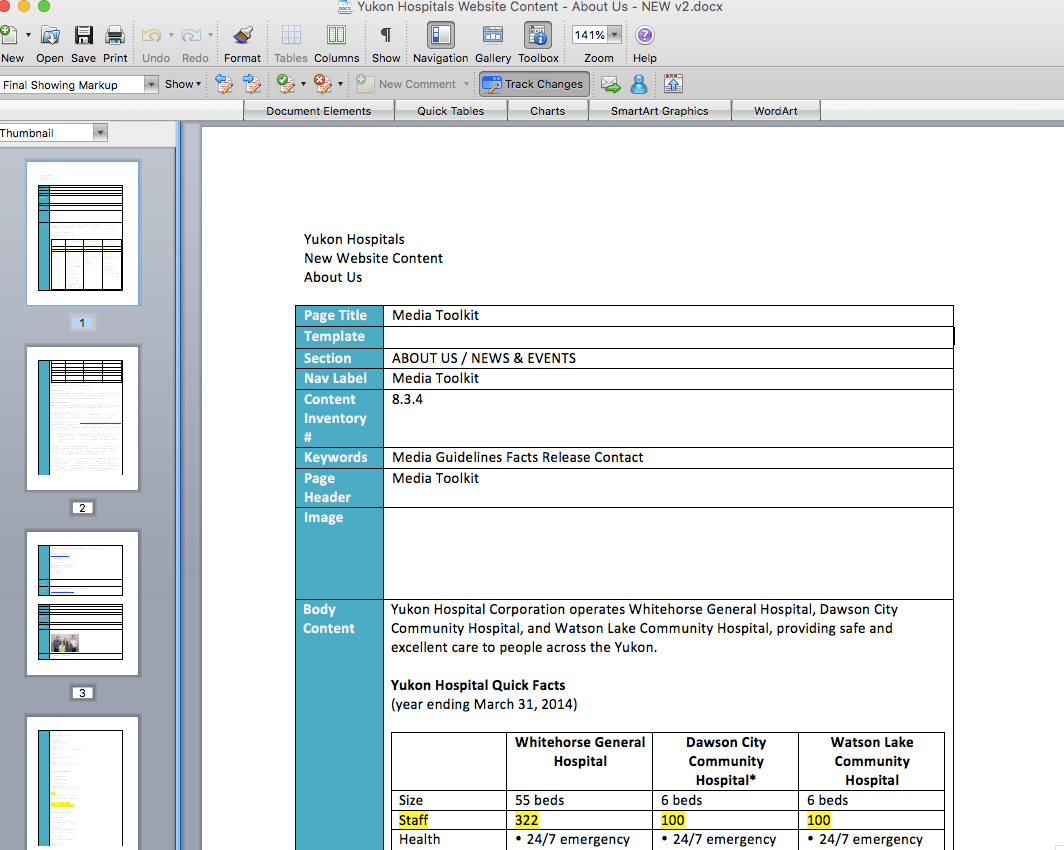Open Help with the question mark icon

point(645,35)
